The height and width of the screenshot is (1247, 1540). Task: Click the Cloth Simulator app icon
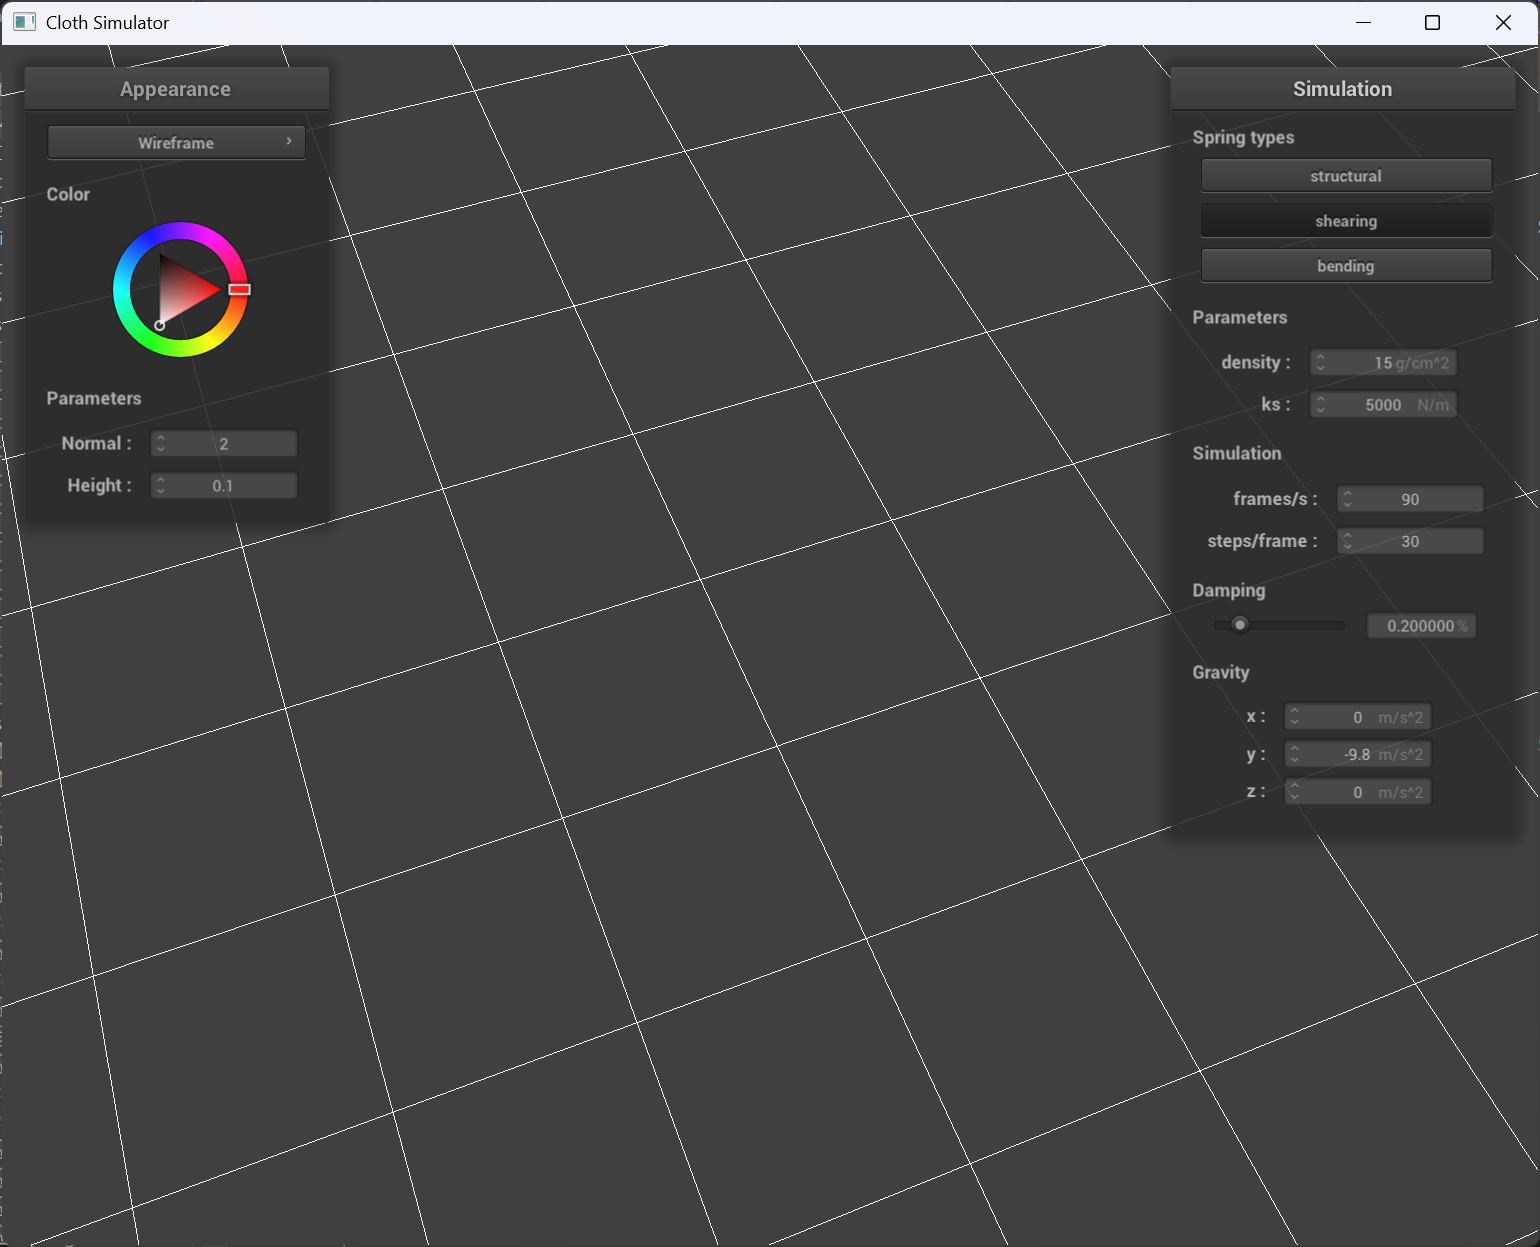(x=24, y=22)
